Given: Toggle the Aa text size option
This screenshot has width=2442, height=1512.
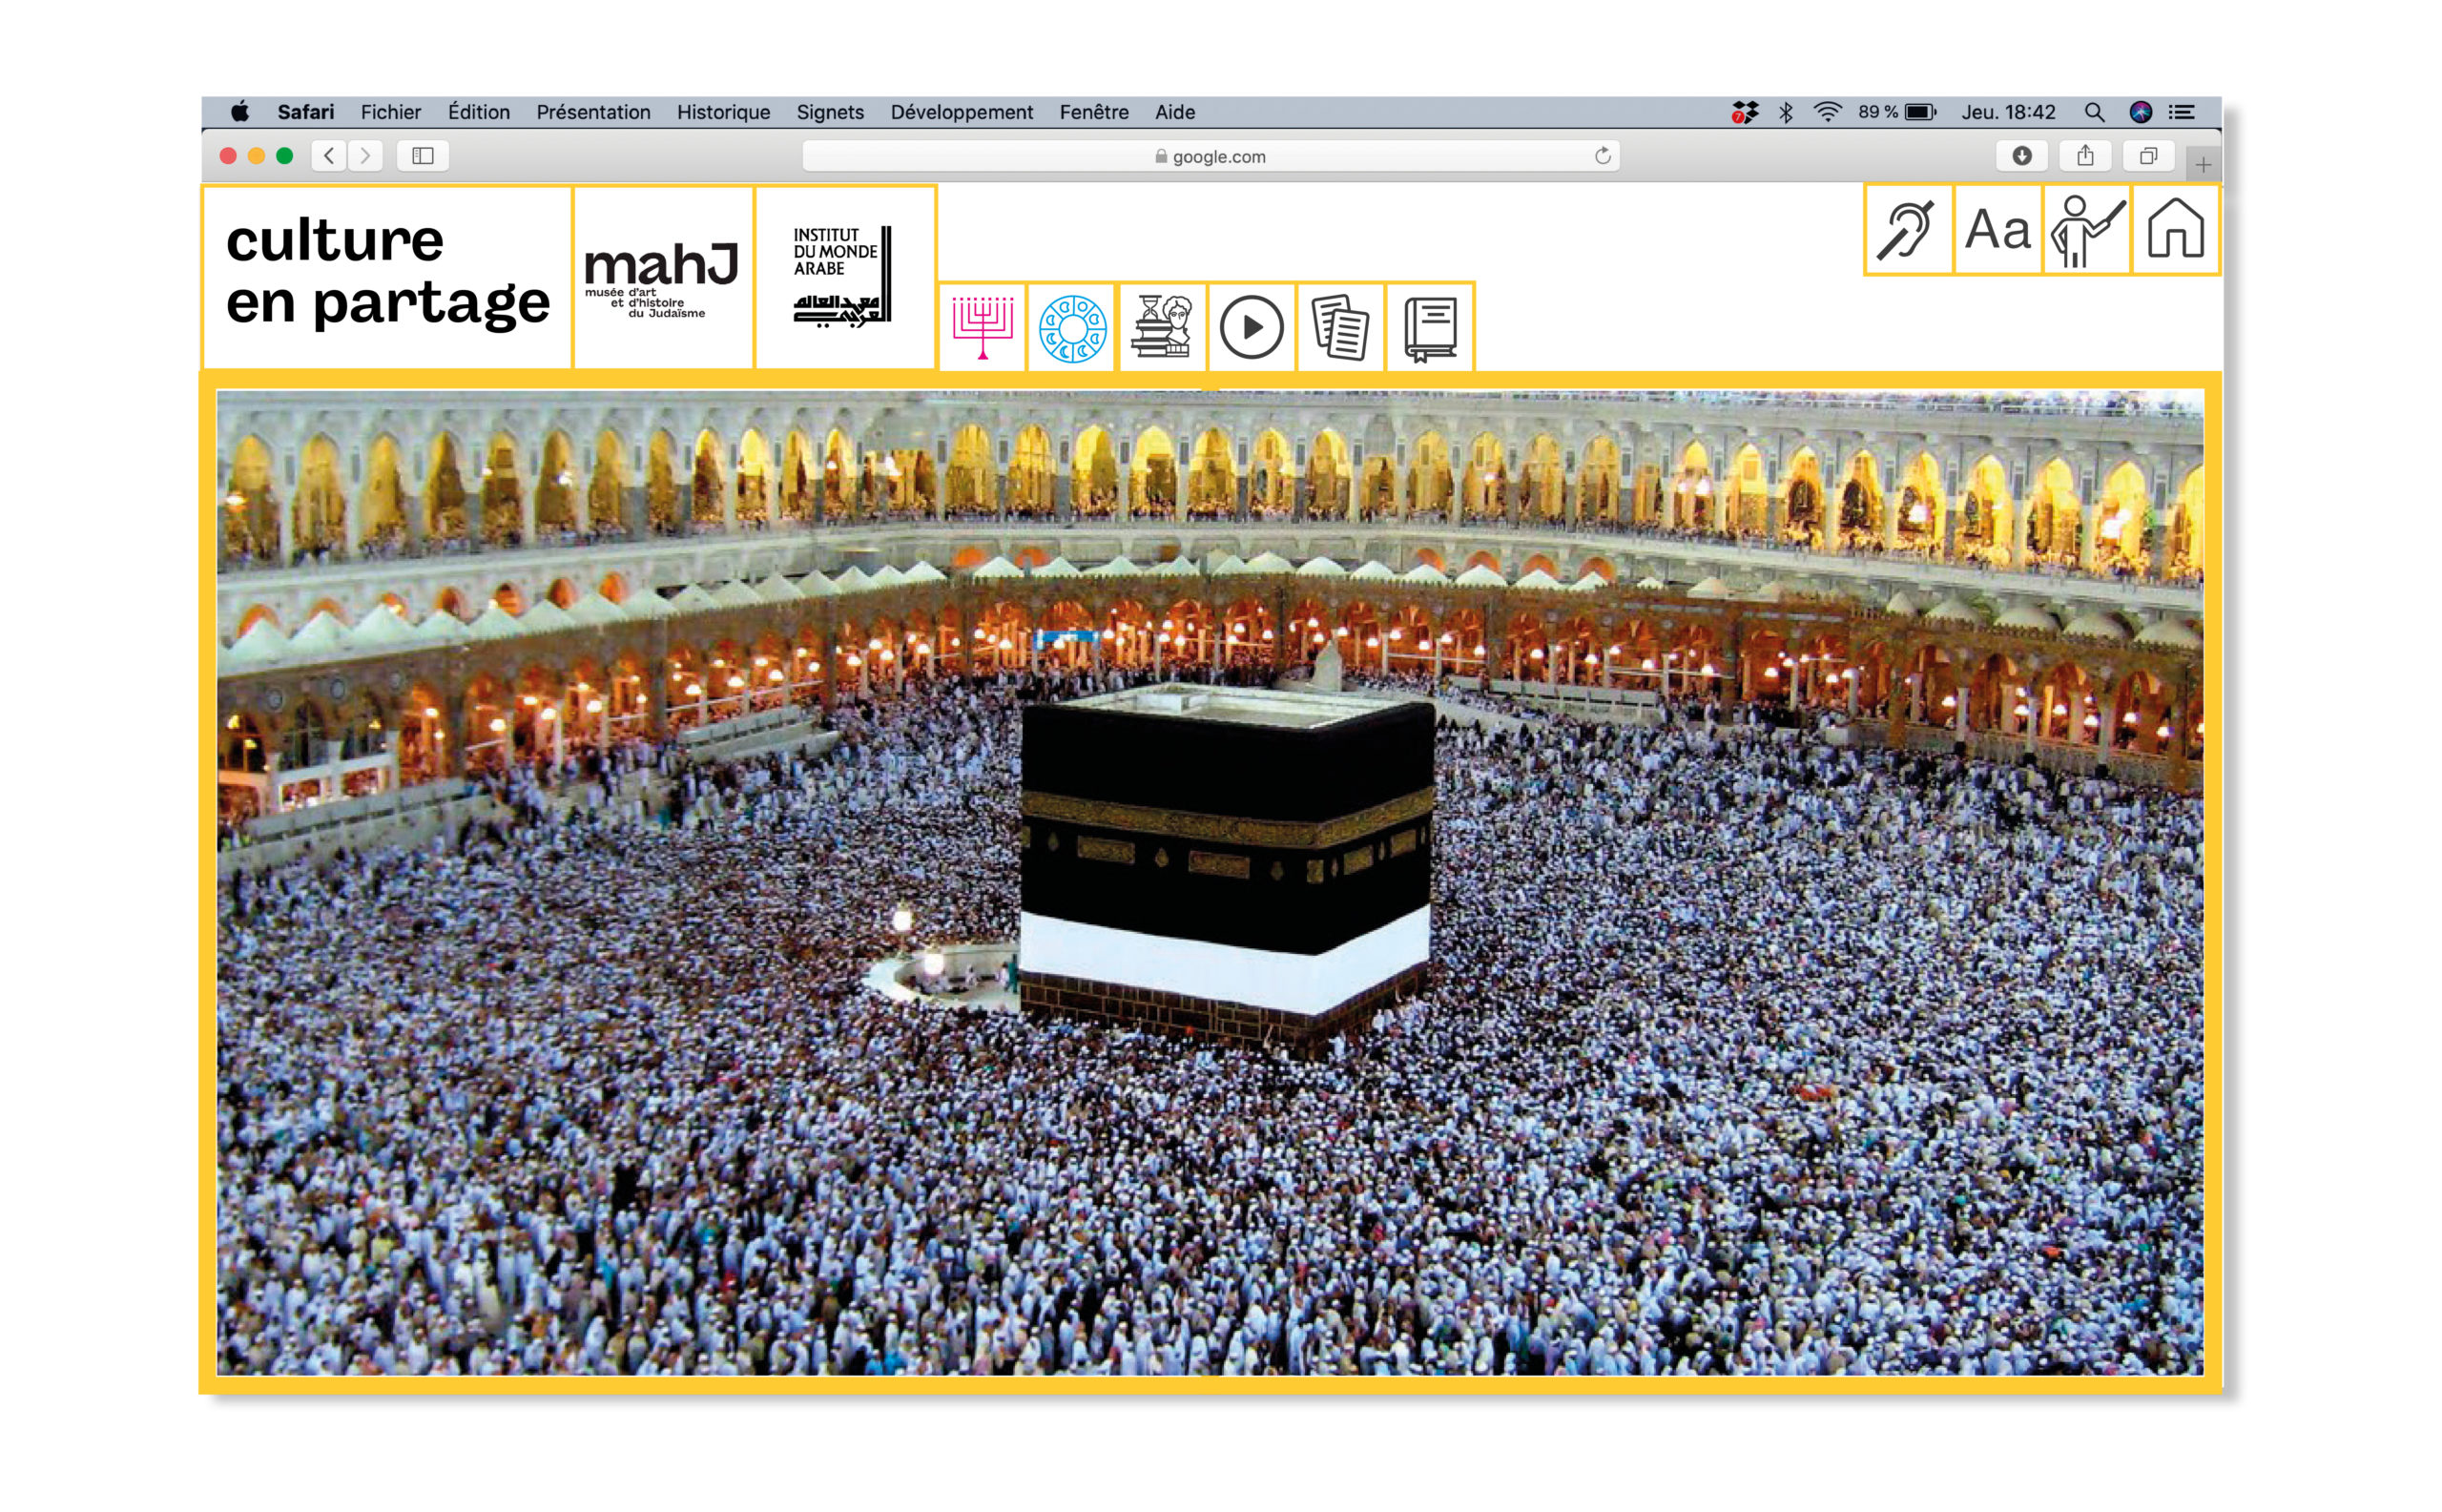Looking at the screenshot, I should click(1996, 229).
